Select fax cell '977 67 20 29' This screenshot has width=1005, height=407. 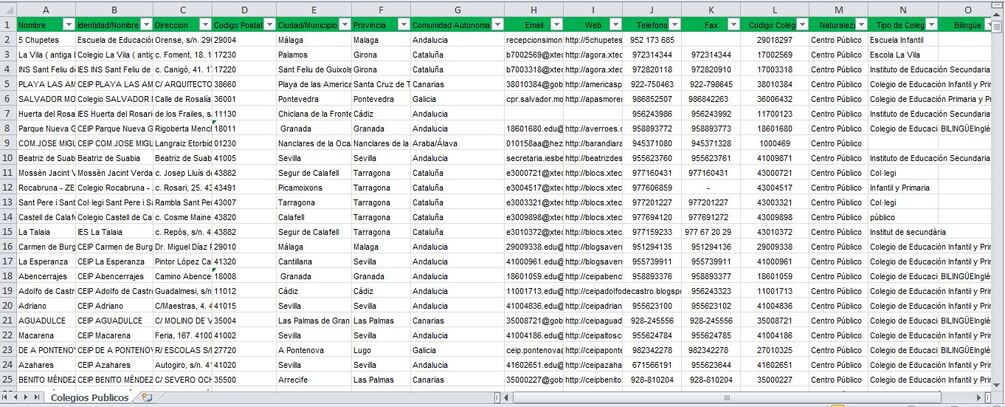[711, 231]
